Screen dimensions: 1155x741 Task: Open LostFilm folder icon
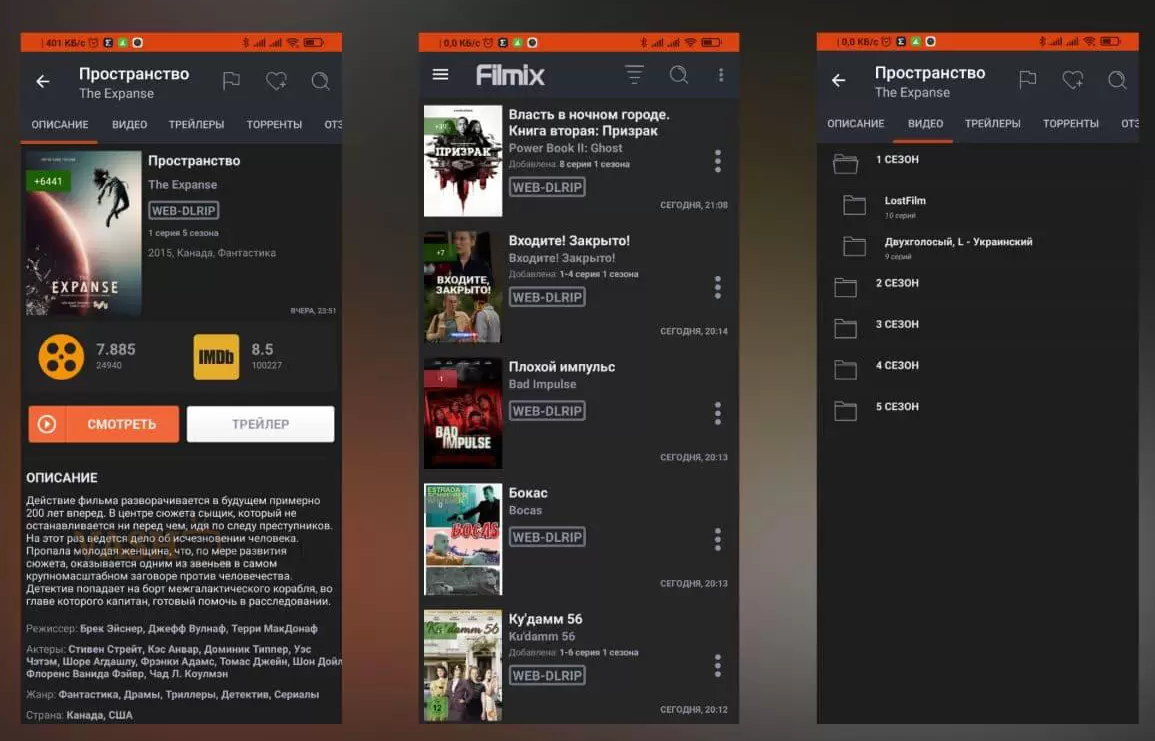point(854,205)
